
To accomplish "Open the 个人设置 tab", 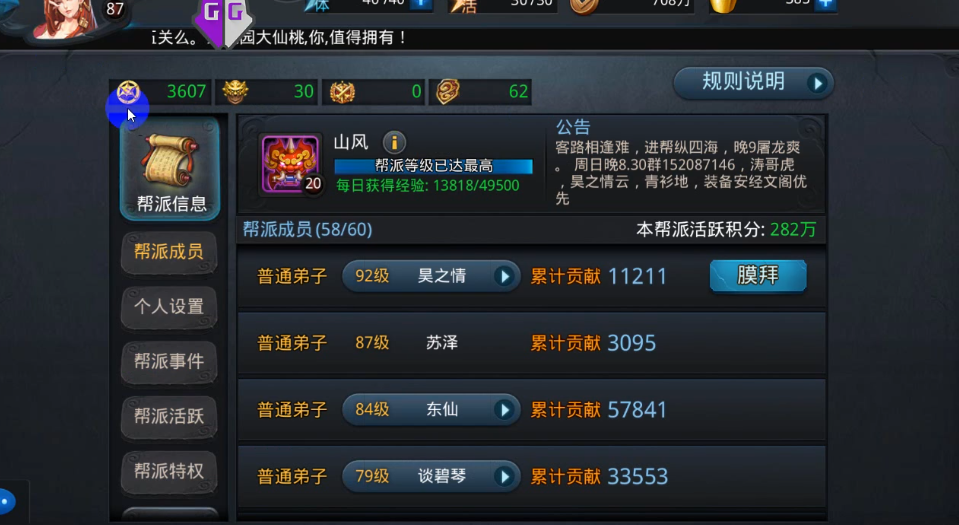I will [x=169, y=306].
